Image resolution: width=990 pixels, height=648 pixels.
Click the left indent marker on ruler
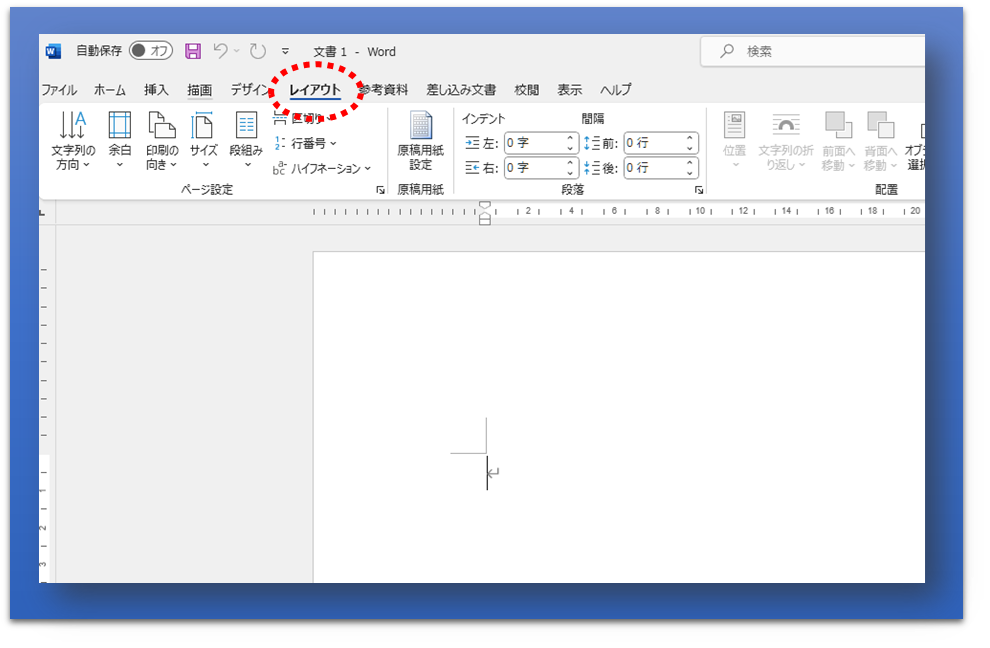click(x=484, y=220)
